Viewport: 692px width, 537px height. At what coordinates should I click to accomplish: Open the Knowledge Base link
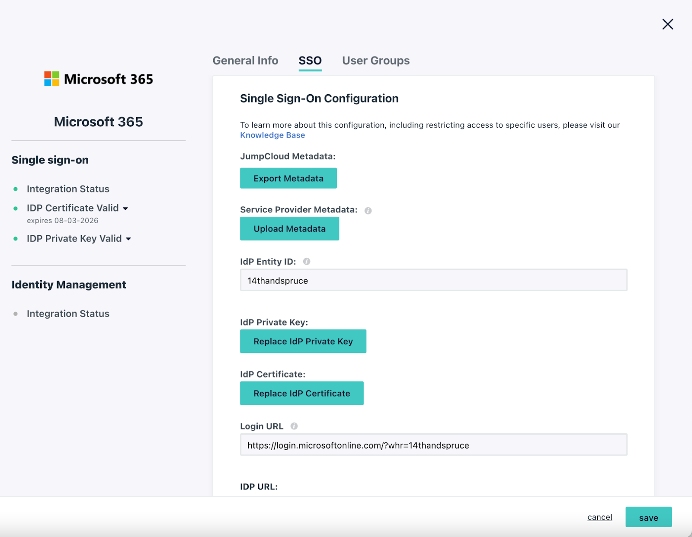272,135
